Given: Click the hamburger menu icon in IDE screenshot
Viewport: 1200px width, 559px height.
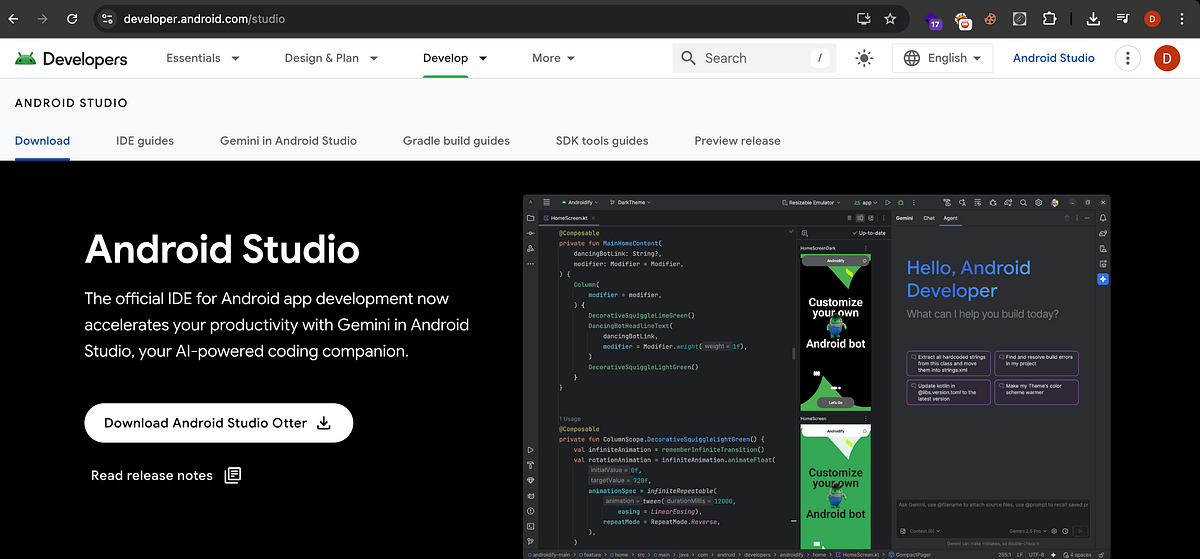Looking at the screenshot, I should (x=547, y=202).
